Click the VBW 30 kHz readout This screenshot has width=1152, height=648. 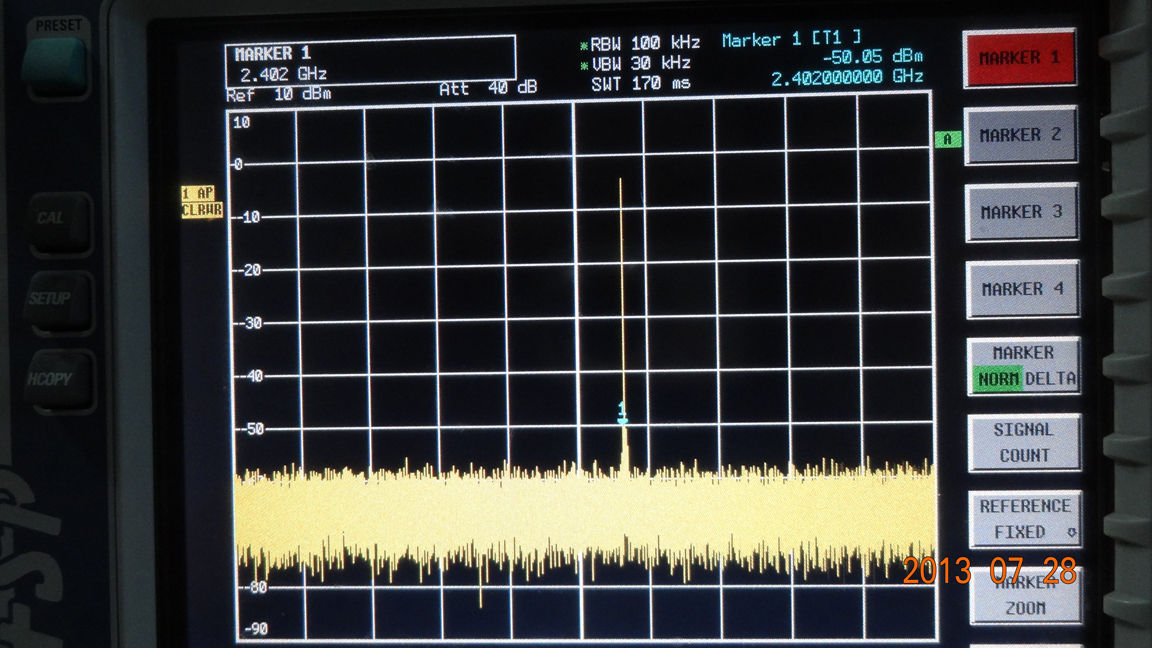pos(636,63)
